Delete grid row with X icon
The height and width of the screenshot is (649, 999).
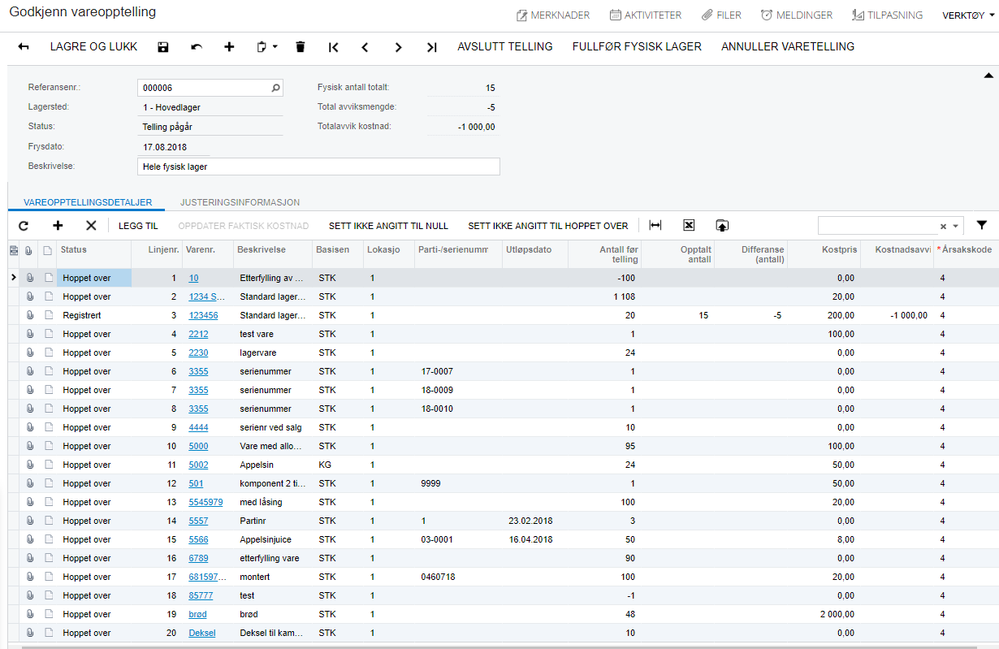point(91,225)
